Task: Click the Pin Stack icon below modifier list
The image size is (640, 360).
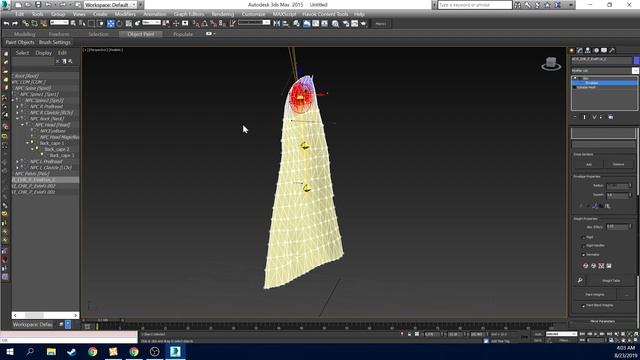Action: coord(575,117)
